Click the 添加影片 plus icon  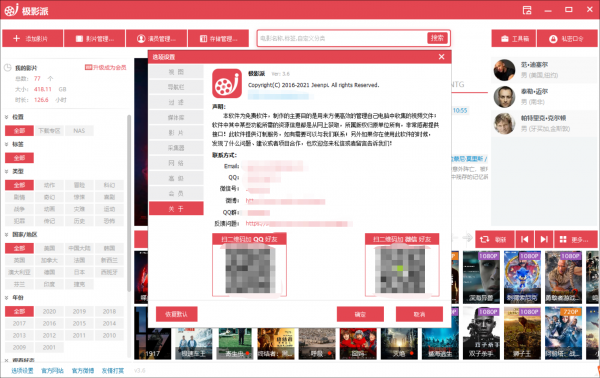click(x=16, y=39)
